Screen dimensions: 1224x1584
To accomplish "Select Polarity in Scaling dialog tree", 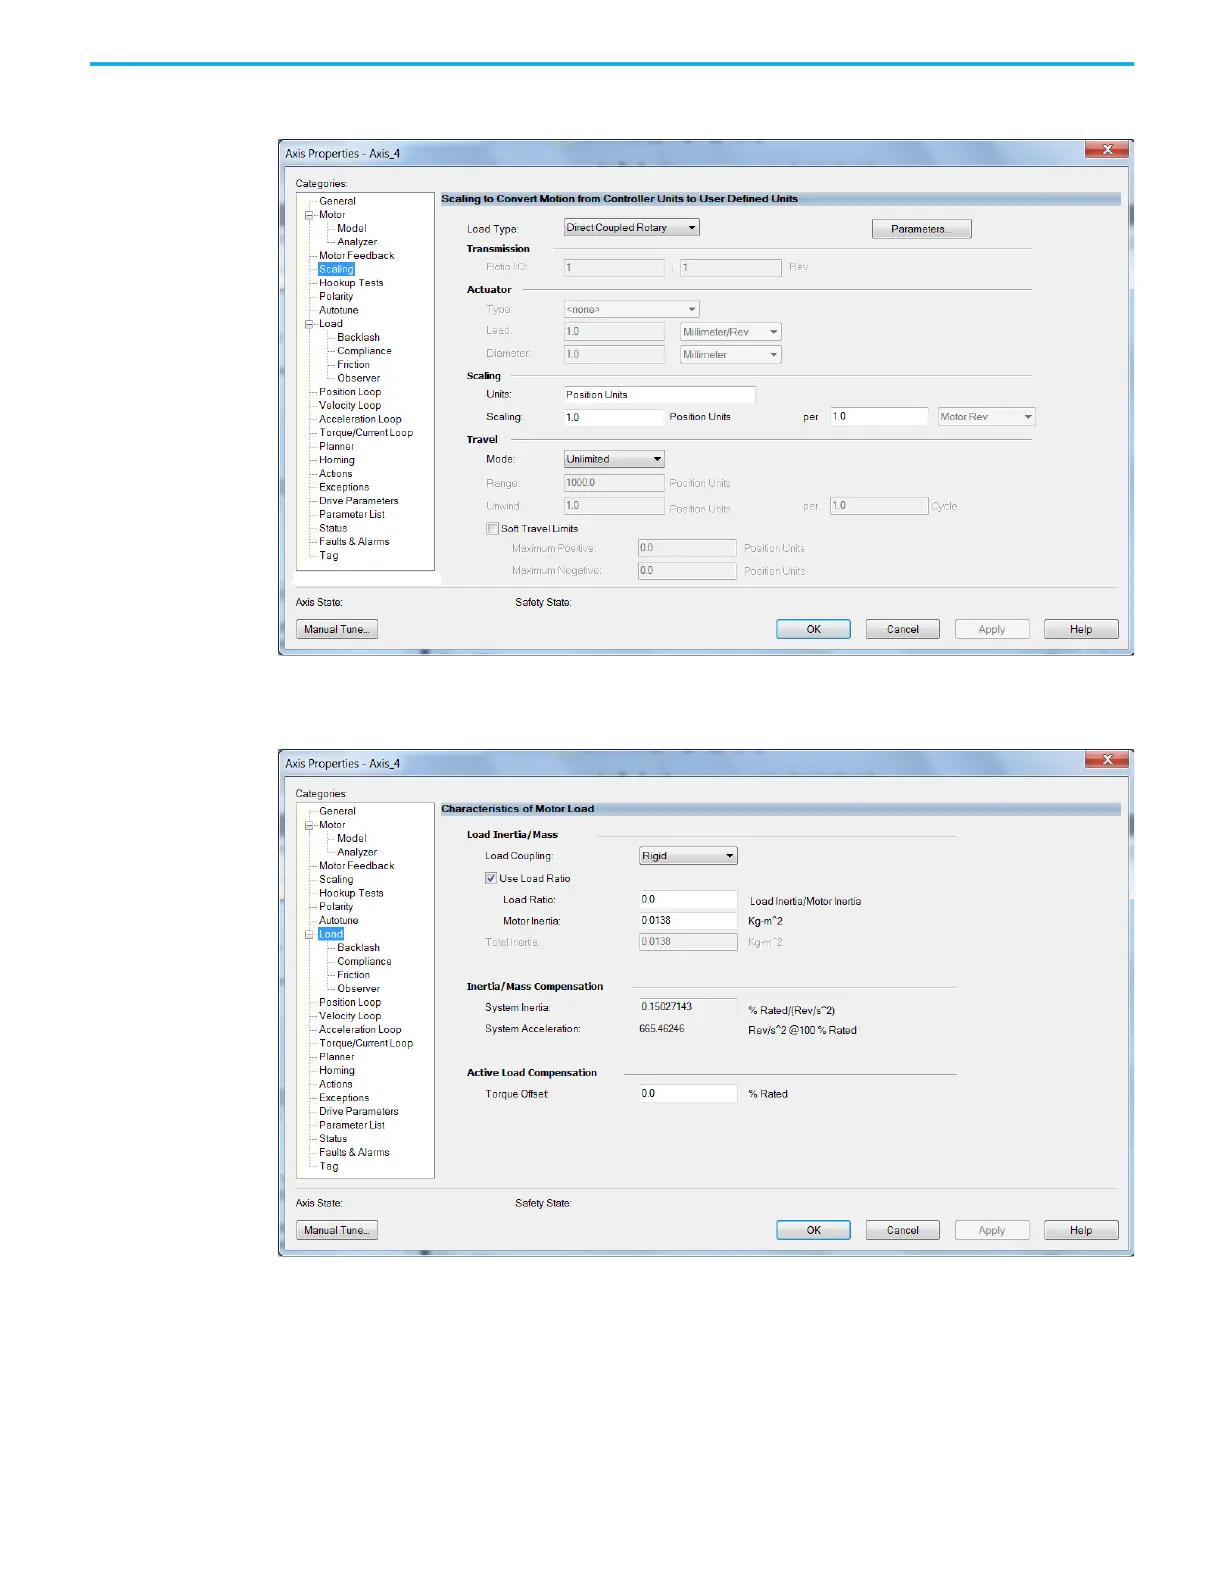I will click(x=336, y=297).
